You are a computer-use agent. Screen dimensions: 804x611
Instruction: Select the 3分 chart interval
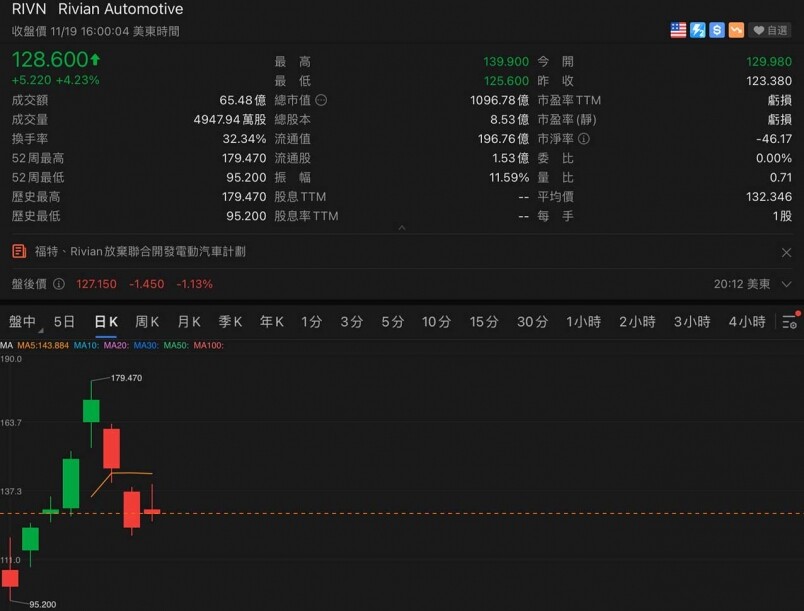click(352, 322)
